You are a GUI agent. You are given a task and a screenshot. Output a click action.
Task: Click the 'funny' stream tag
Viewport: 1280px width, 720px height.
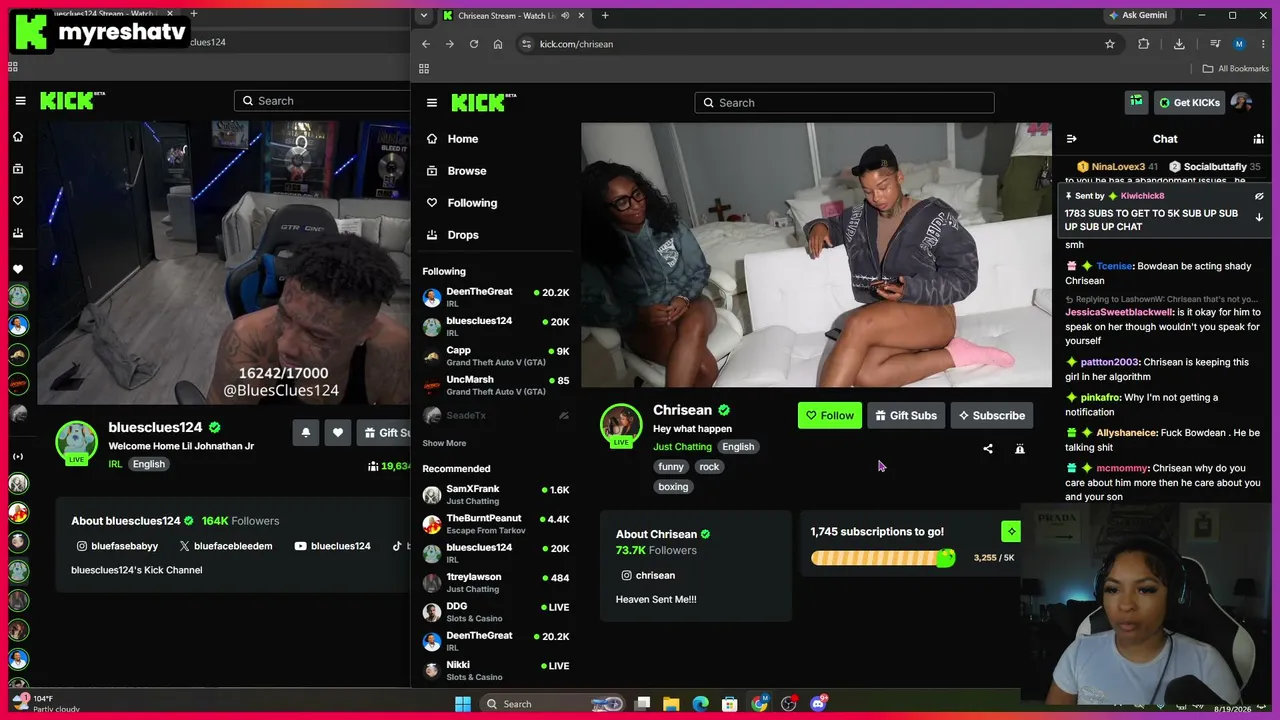pos(671,467)
